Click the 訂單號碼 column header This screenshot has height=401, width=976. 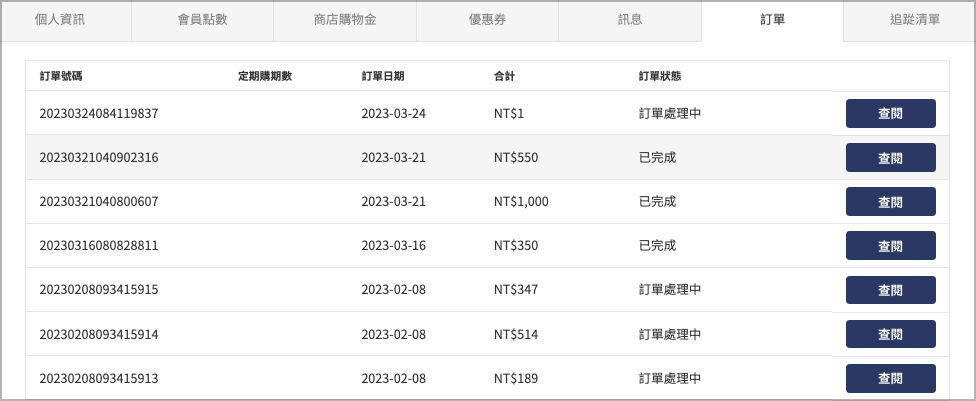pyautogui.click(x=60, y=77)
